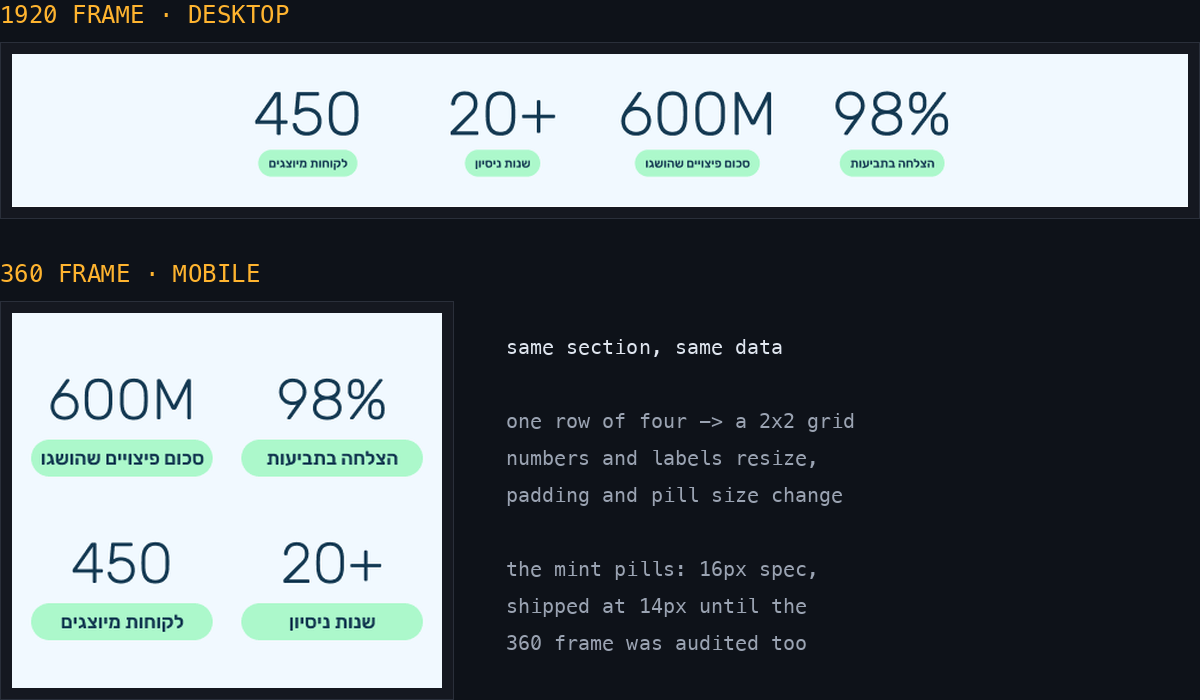Click the 1920 FRAME · DESKTOP heading

(x=145, y=15)
